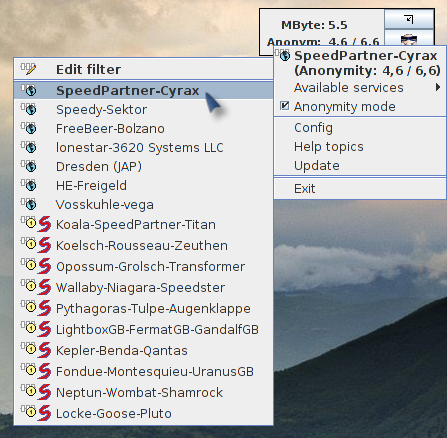Click the enlarge-window arrow button in mini view
This screenshot has height=438, width=447.
click(409, 19)
